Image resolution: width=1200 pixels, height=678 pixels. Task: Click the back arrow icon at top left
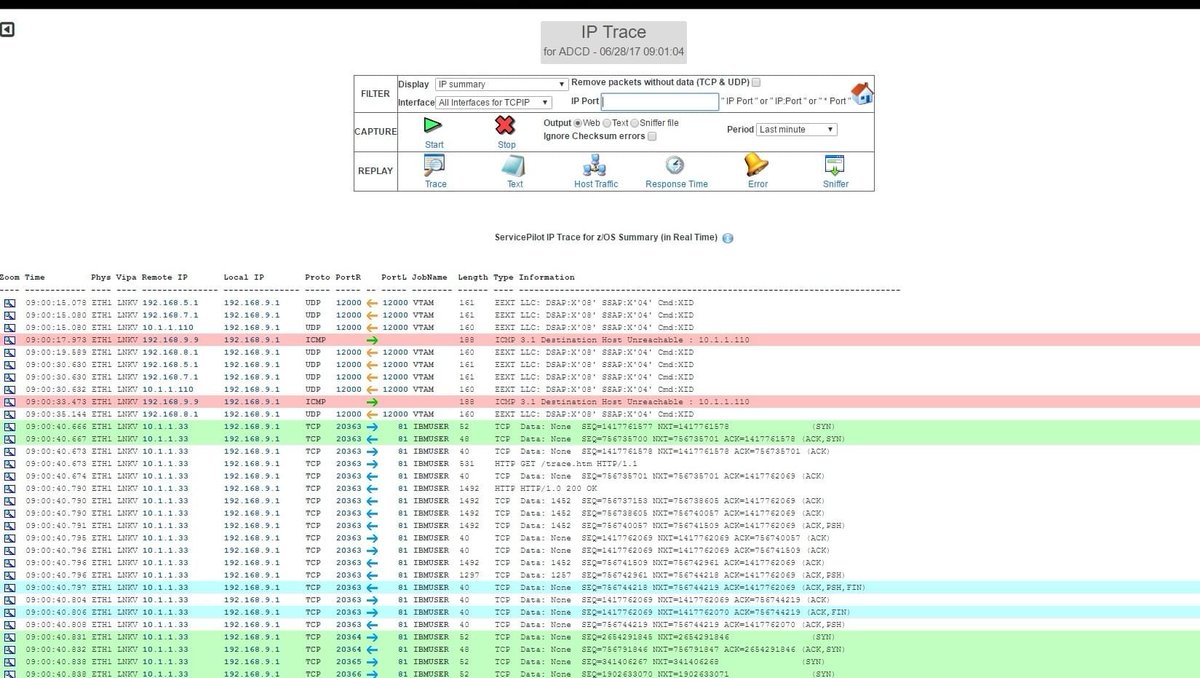7,30
